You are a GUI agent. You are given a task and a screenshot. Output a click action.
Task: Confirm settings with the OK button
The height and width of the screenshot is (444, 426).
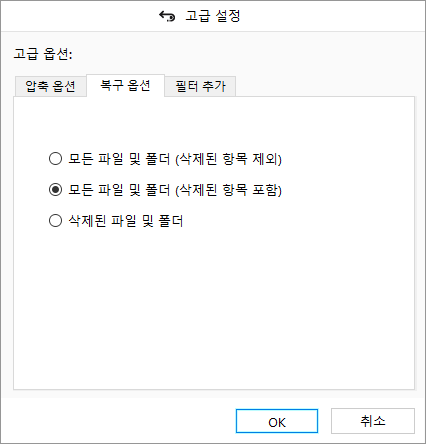coord(277,421)
